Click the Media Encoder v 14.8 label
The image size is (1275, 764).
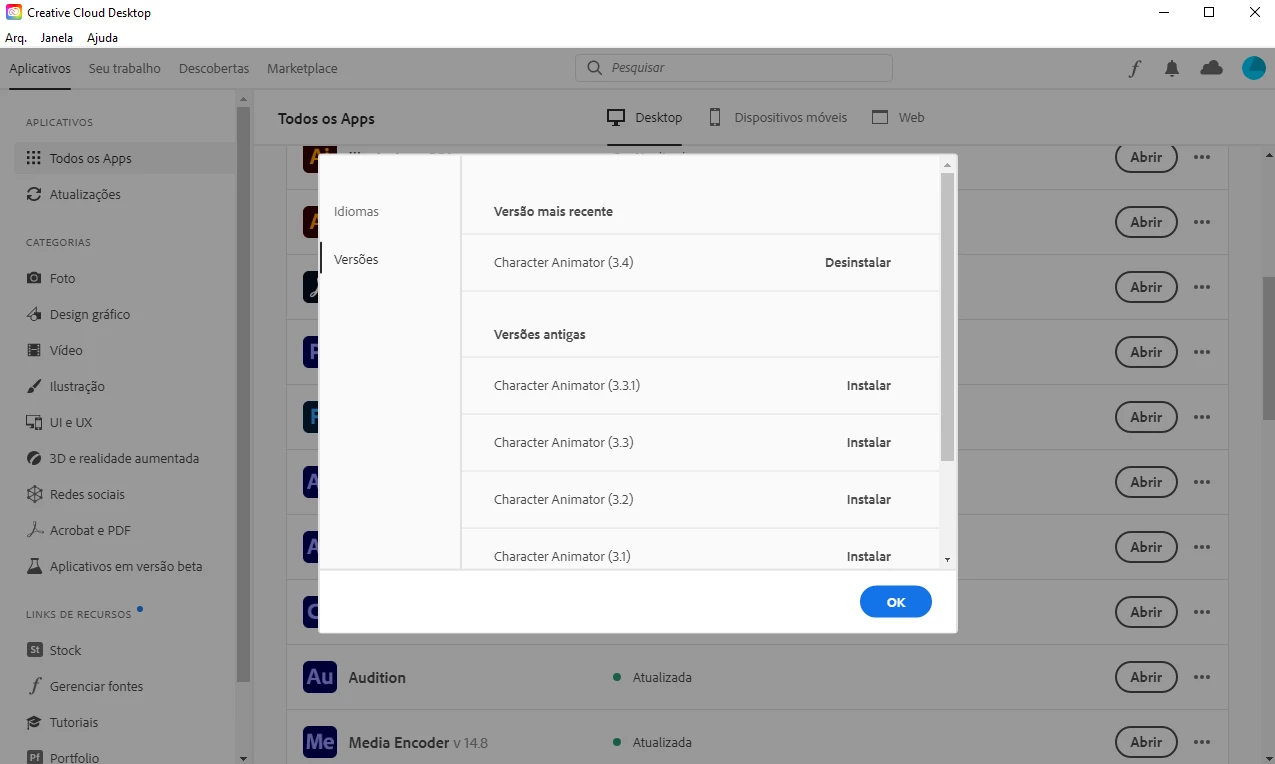coord(418,743)
